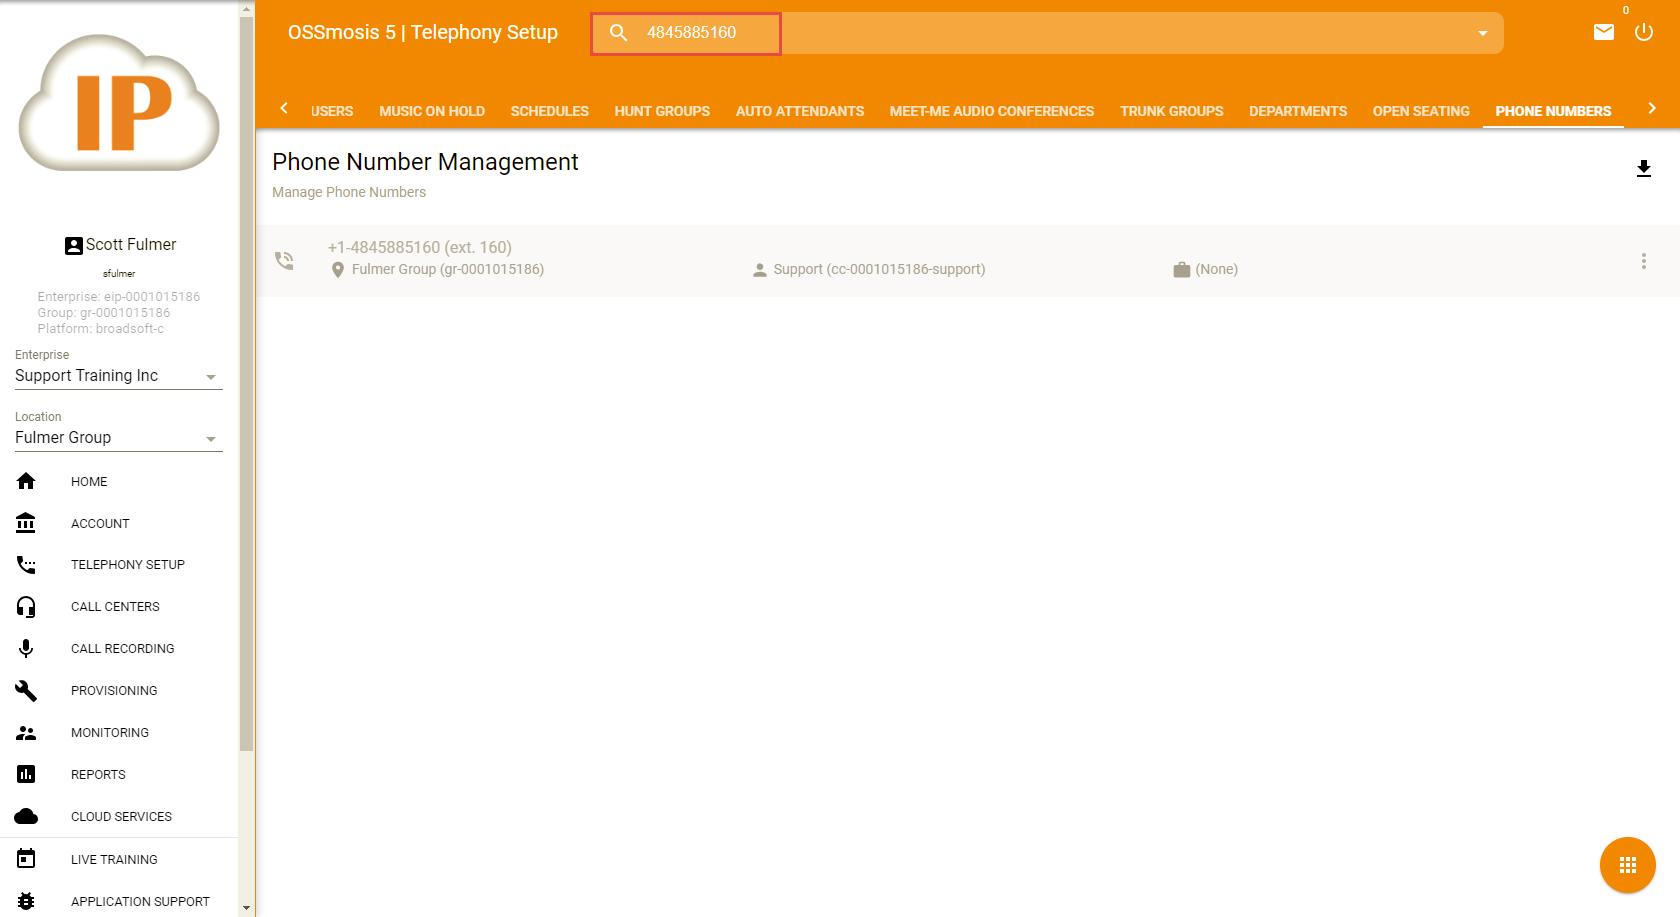Open the orange apps grid button
This screenshot has width=1680, height=917.
1627,865
